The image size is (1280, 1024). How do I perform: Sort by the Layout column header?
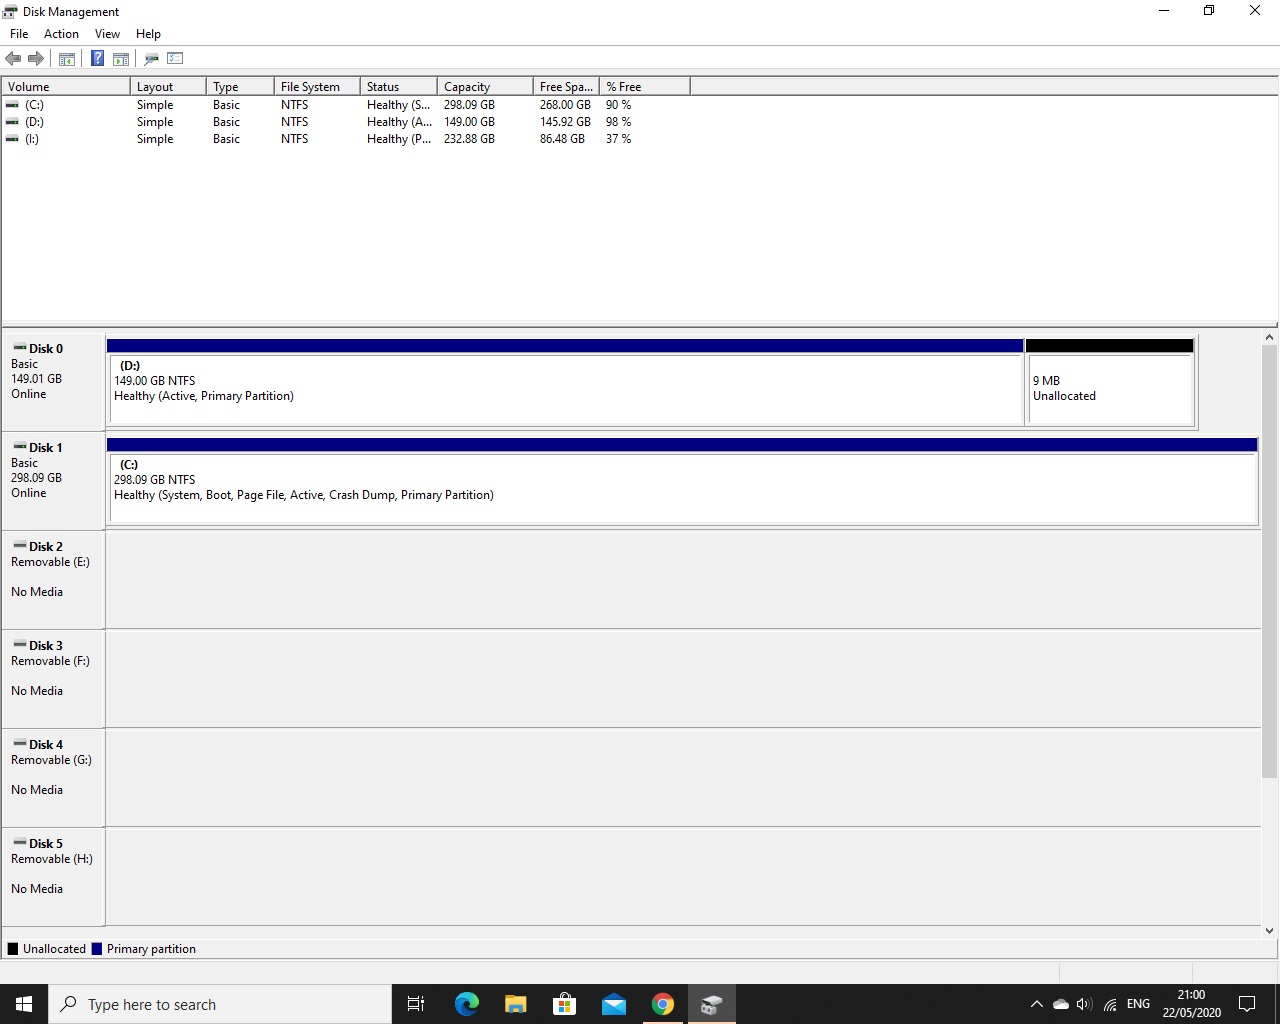[168, 87]
